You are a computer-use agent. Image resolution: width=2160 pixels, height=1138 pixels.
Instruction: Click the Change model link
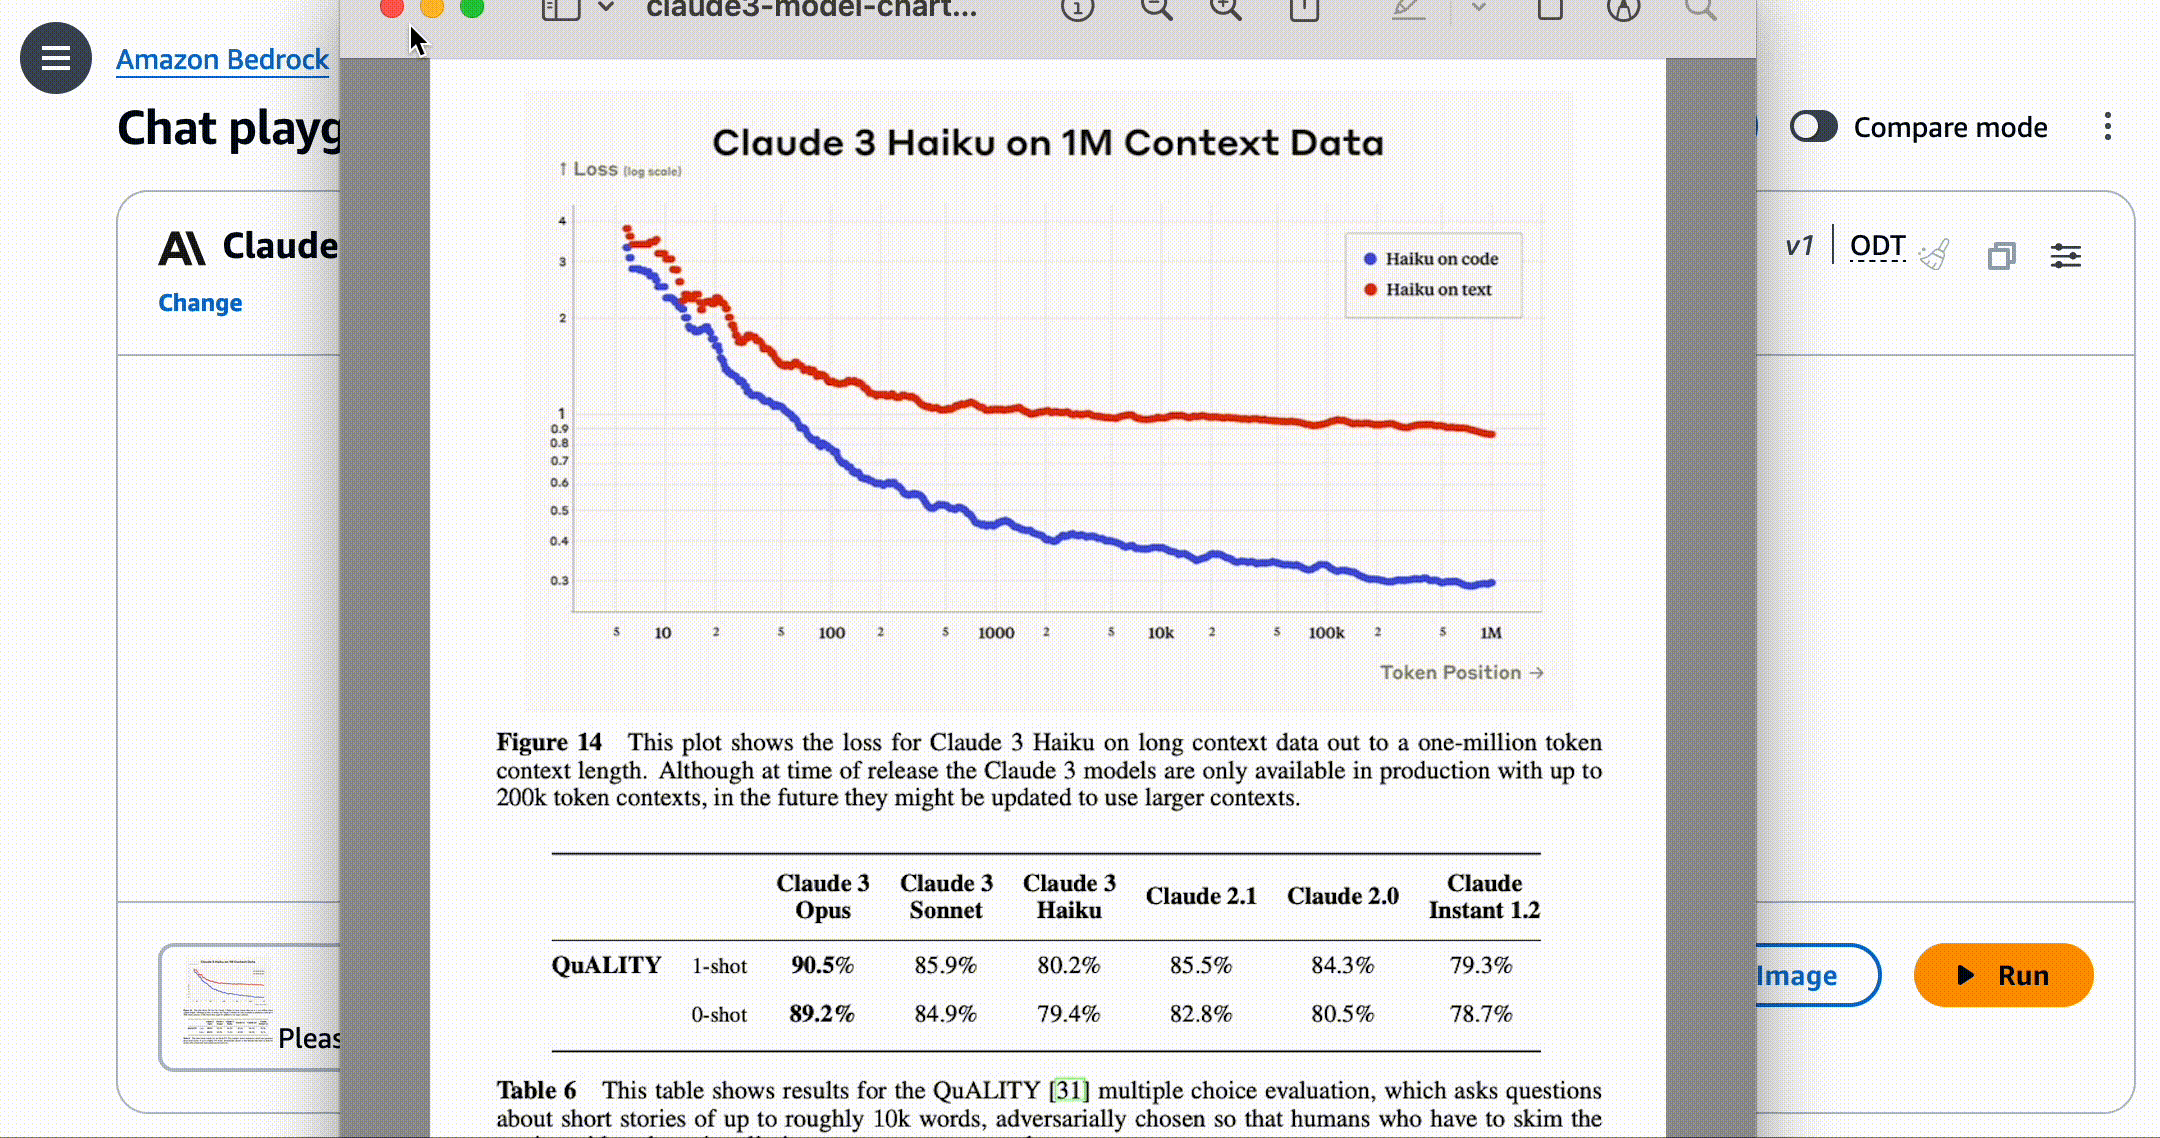coord(199,303)
